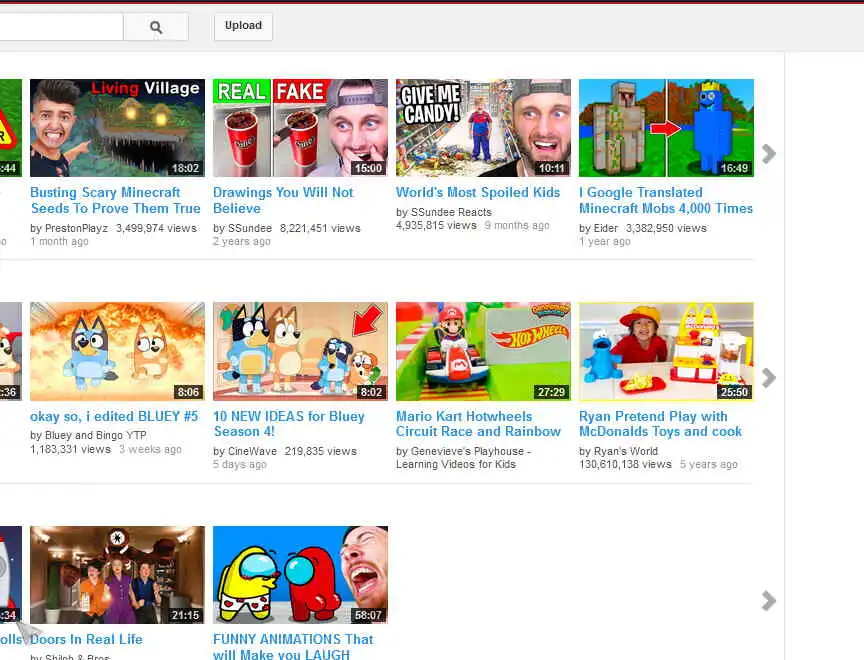This screenshot has height=660, width=864.
Task: Open title Busting Scary Minecraft Seeds
Action: point(115,201)
